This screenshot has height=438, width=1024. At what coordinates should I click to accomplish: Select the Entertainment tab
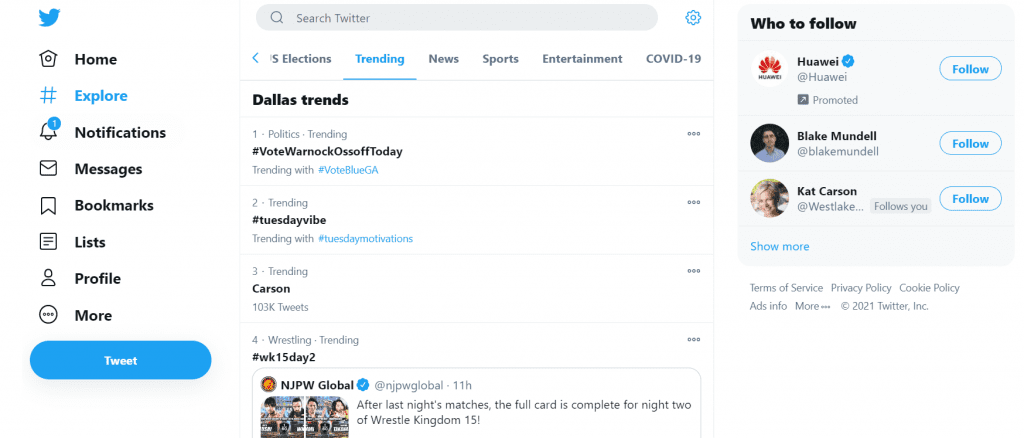(x=582, y=59)
